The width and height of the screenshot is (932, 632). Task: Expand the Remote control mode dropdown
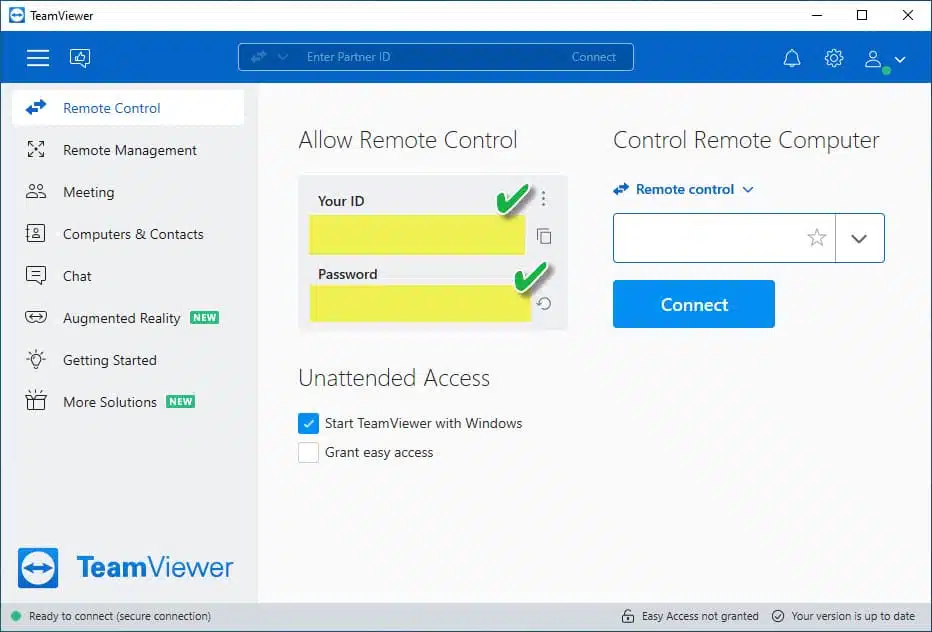684,189
